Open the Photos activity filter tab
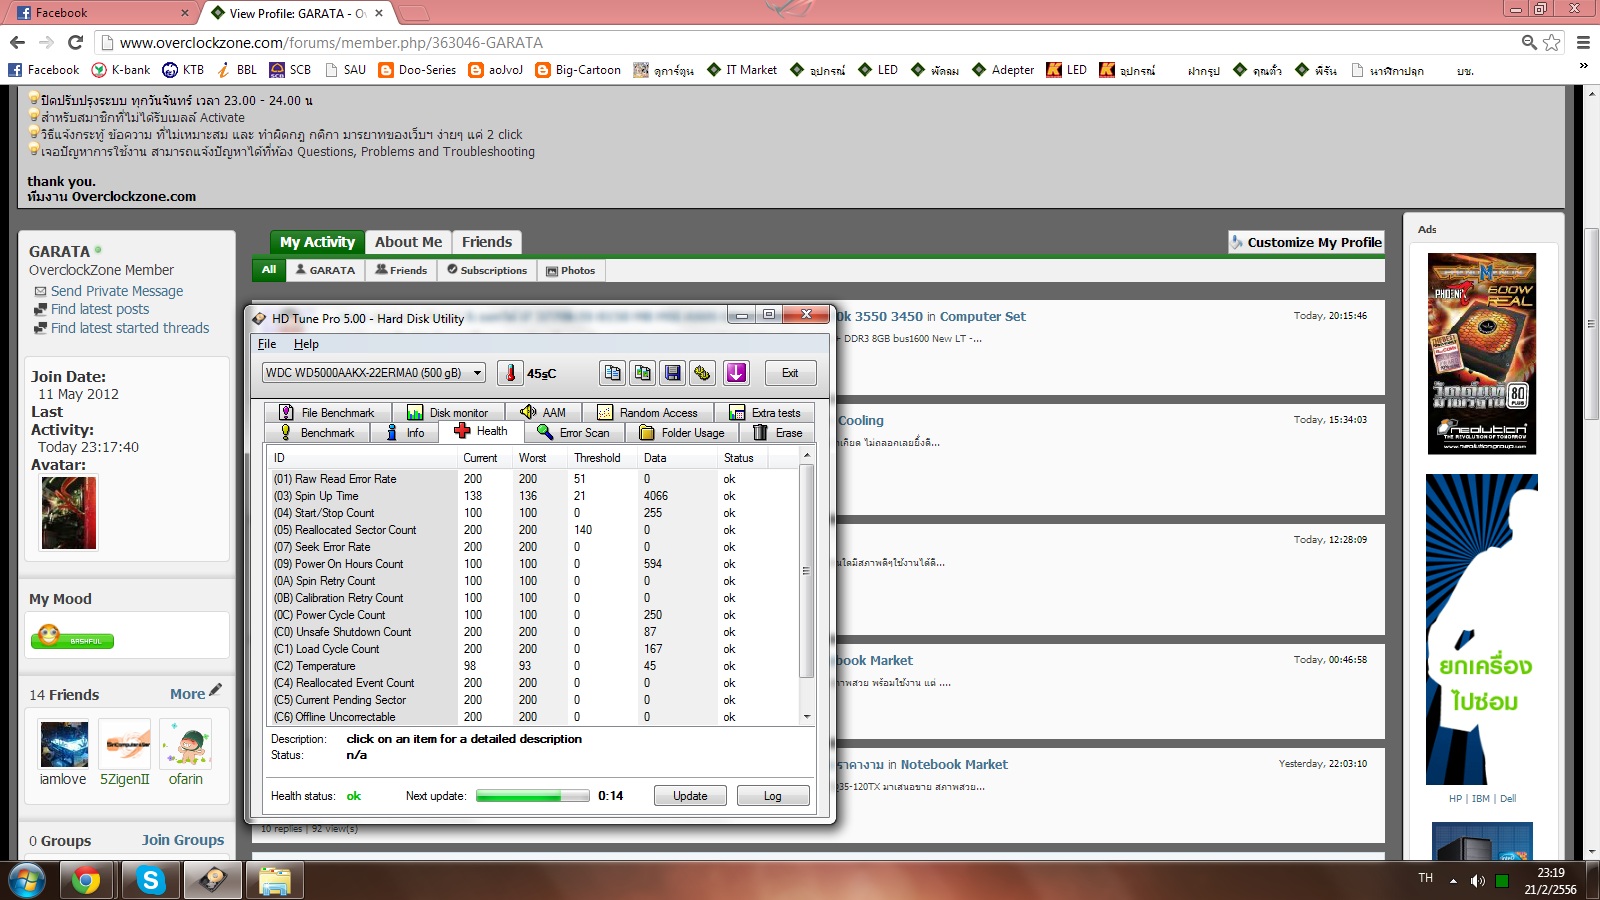Screen dimensions: 1600x900 (x=570, y=270)
